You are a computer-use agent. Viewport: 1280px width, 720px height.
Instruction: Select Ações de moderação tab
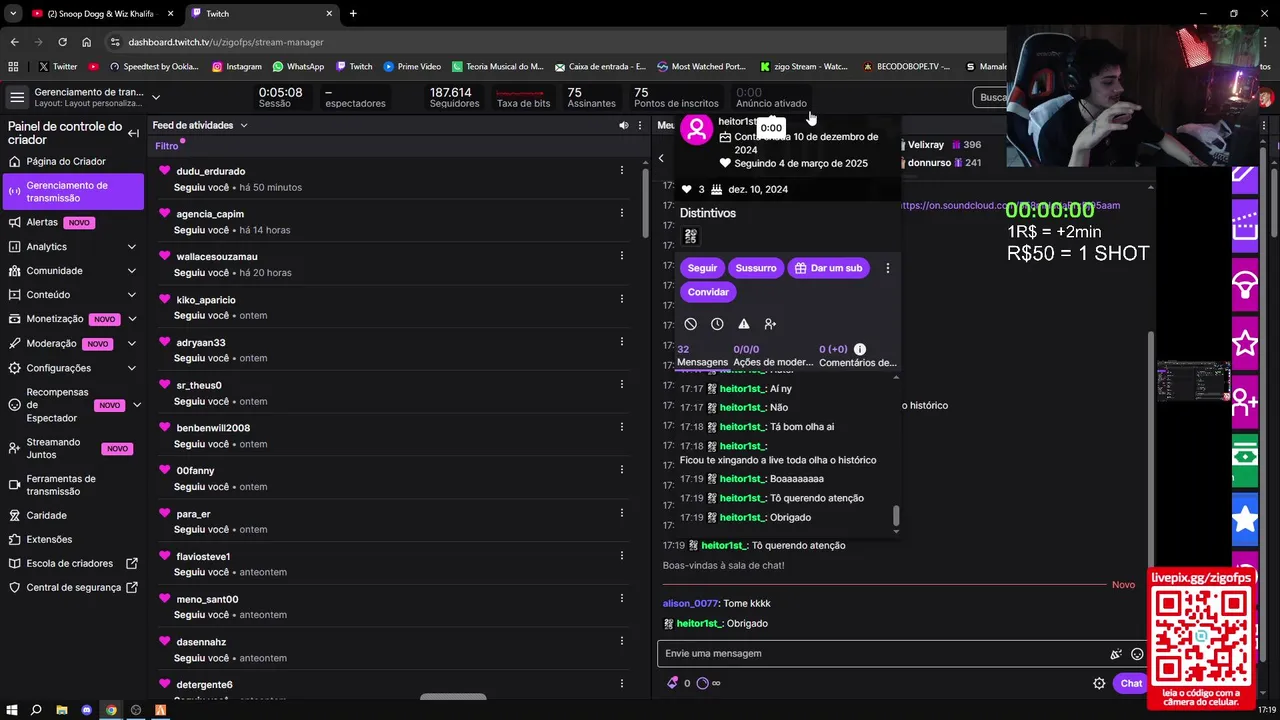coord(773,356)
